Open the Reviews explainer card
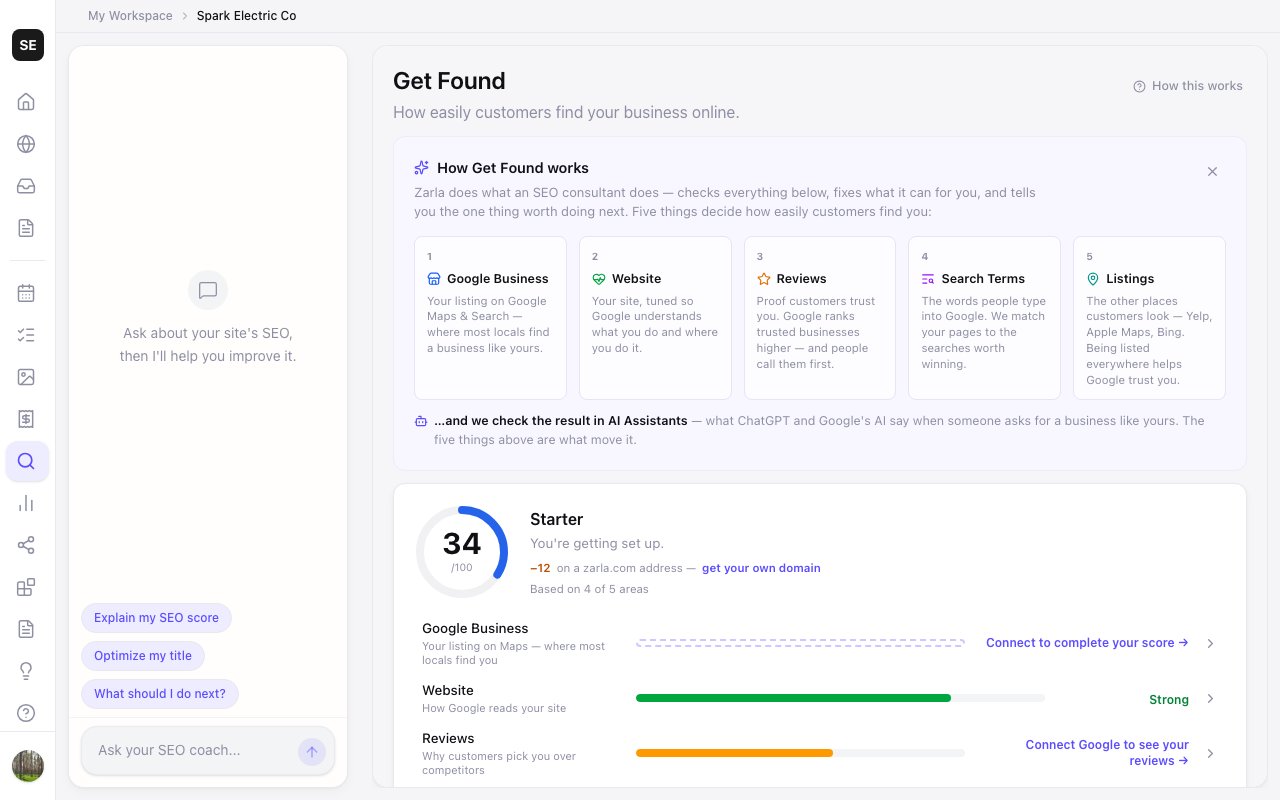 click(x=820, y=318)
